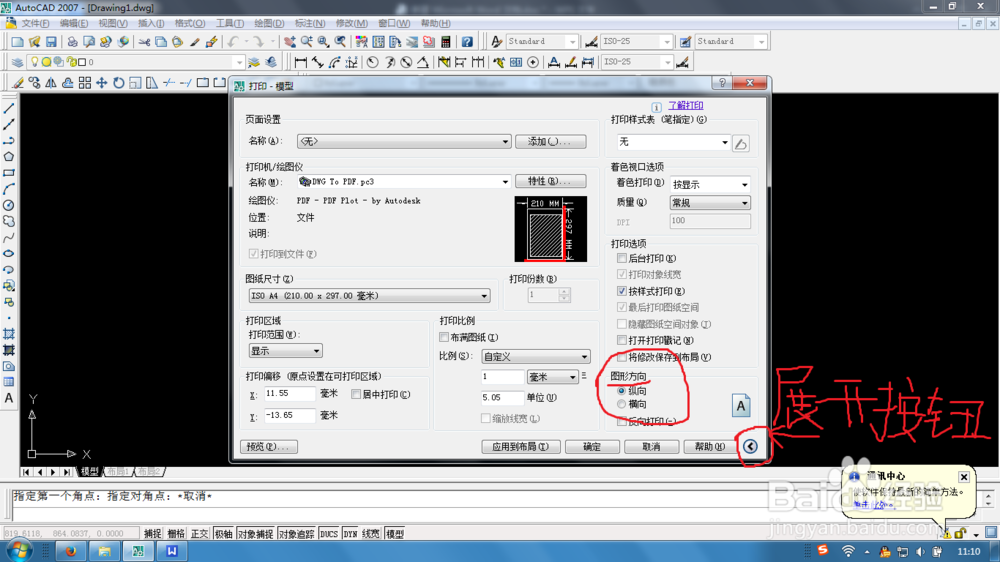
Task: Select the Circle tool in draw toolbar
Action: [9, 205]
